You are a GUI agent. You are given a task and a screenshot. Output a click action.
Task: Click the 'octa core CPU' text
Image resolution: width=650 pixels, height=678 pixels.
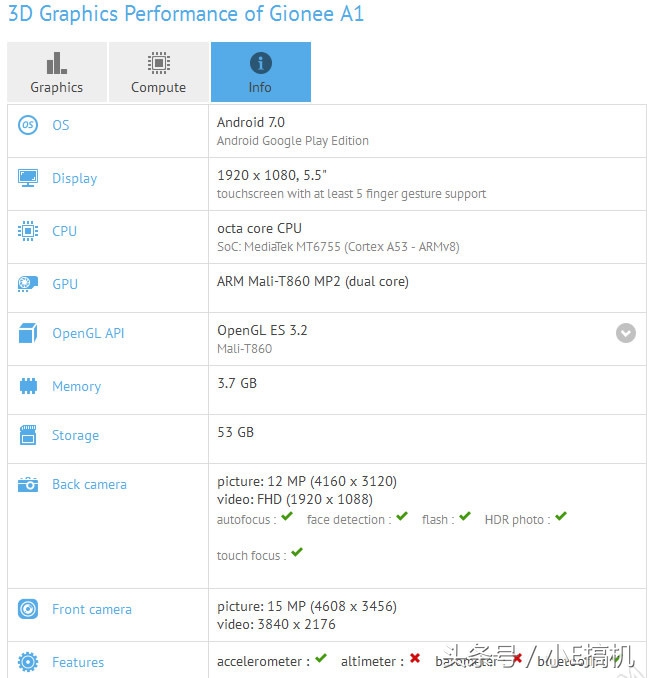click(259, 228)
